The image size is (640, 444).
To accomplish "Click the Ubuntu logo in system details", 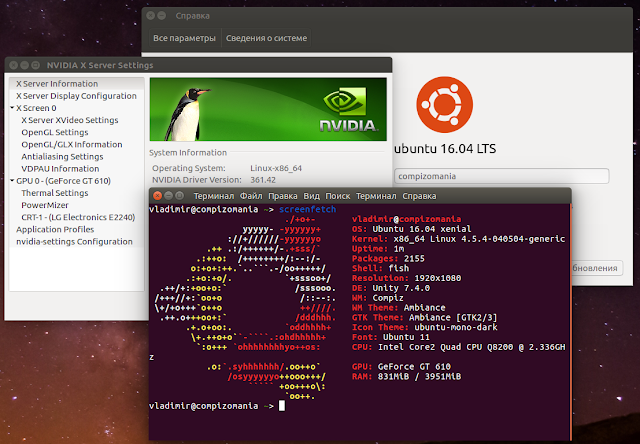I will click(444, 104).
